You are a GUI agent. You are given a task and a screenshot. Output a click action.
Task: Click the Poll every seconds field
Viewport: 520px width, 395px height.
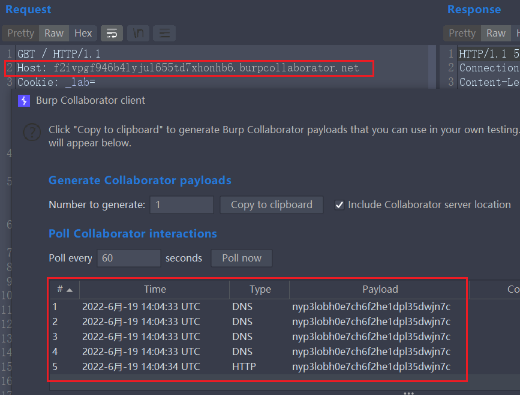(129, 258)
